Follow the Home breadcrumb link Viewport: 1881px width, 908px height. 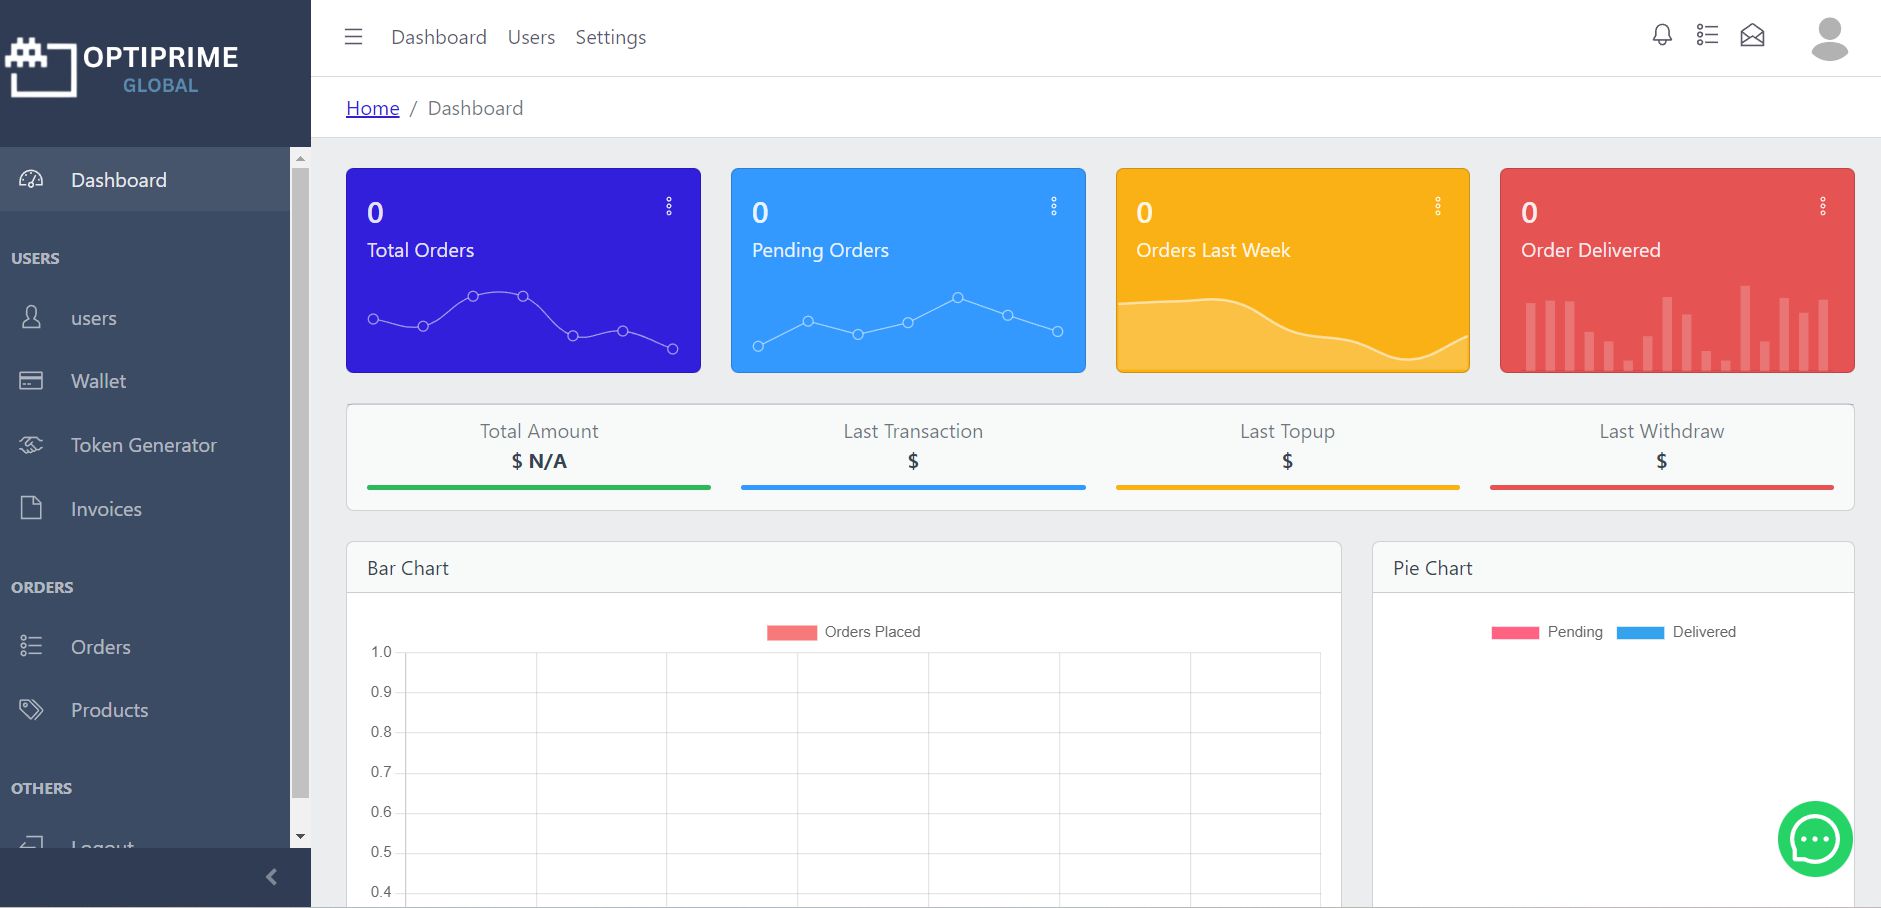pyautogui.click(x=372, y=108)
